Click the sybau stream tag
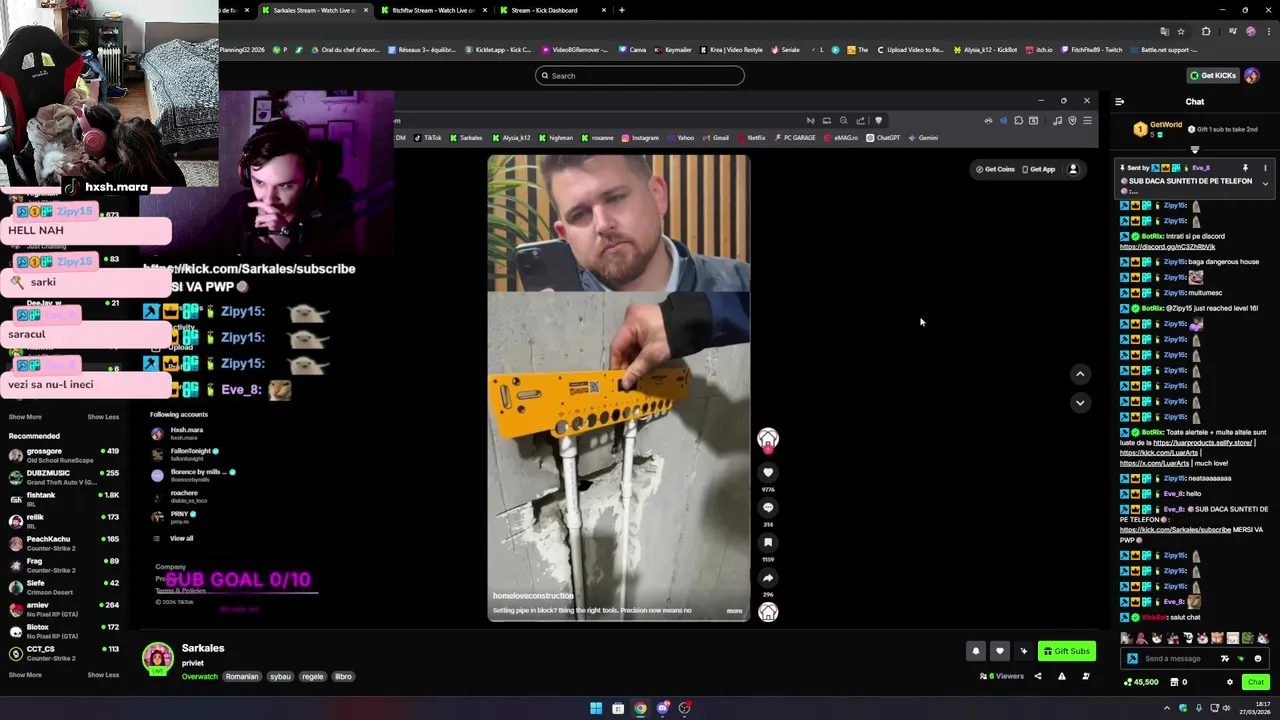 (x=280, y=676)
